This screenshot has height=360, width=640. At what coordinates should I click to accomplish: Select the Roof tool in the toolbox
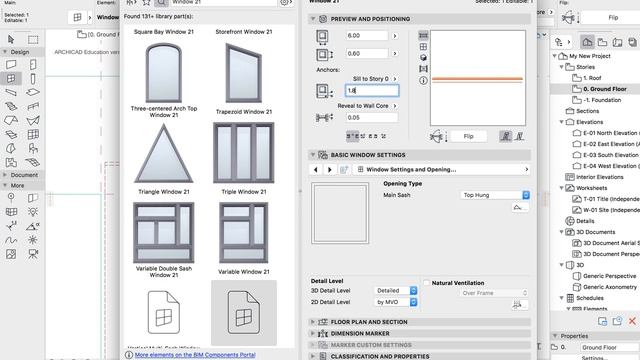tap(11, 120)
